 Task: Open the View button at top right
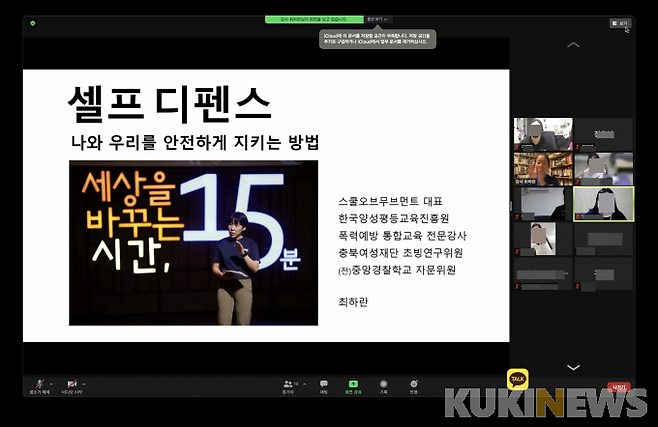[620, 23]
